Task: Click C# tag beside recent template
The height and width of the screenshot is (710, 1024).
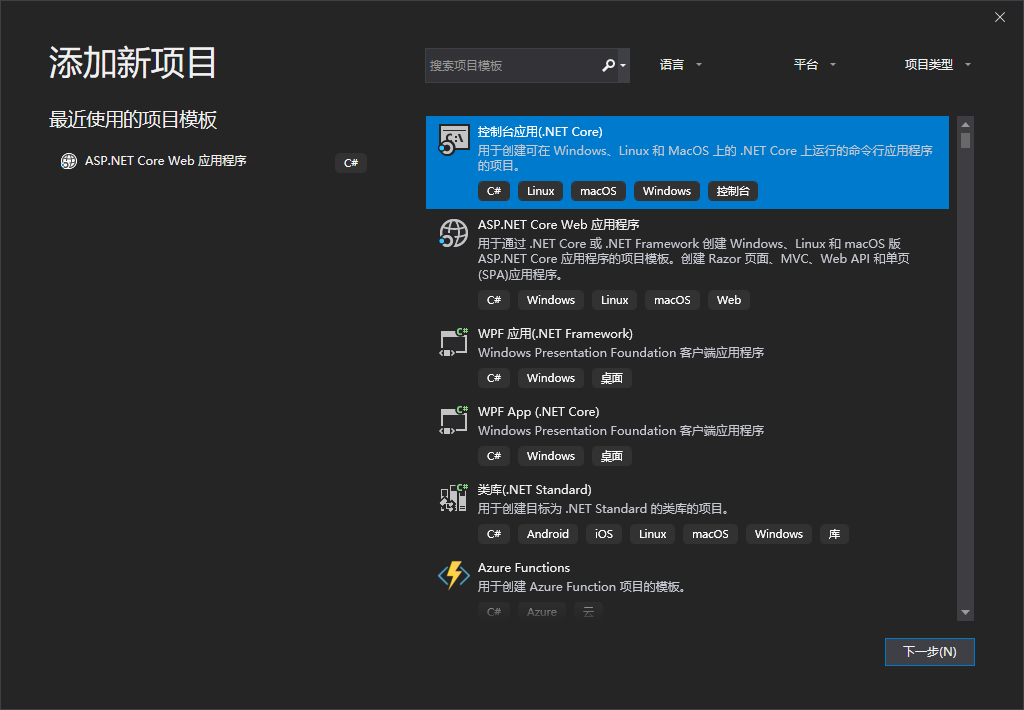Action: (351, 163)
